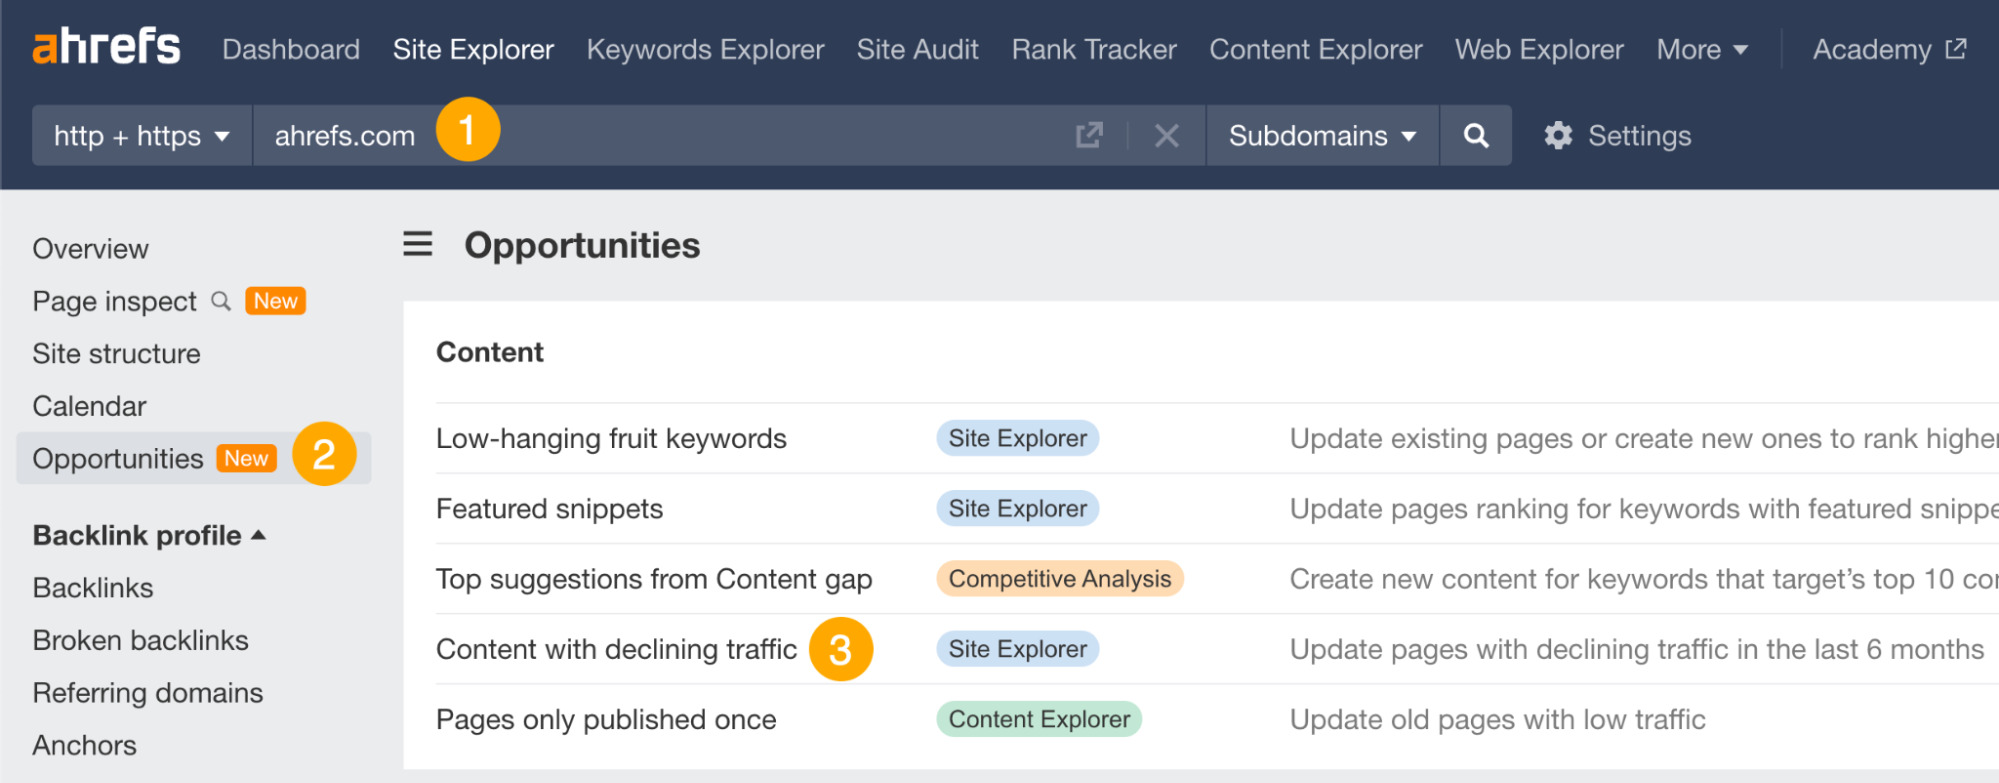Open the Subdomains mode dropdown

point(1322,135)
